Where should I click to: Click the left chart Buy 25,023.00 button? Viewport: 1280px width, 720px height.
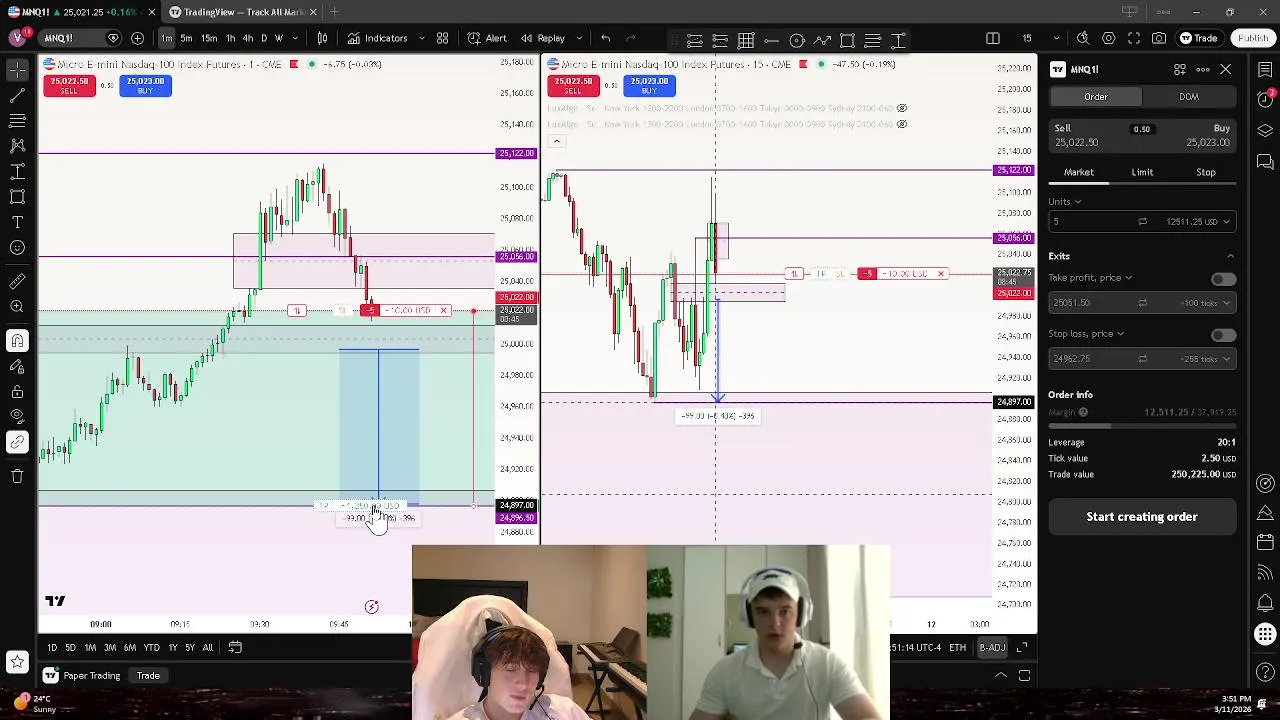coord(145,86)
